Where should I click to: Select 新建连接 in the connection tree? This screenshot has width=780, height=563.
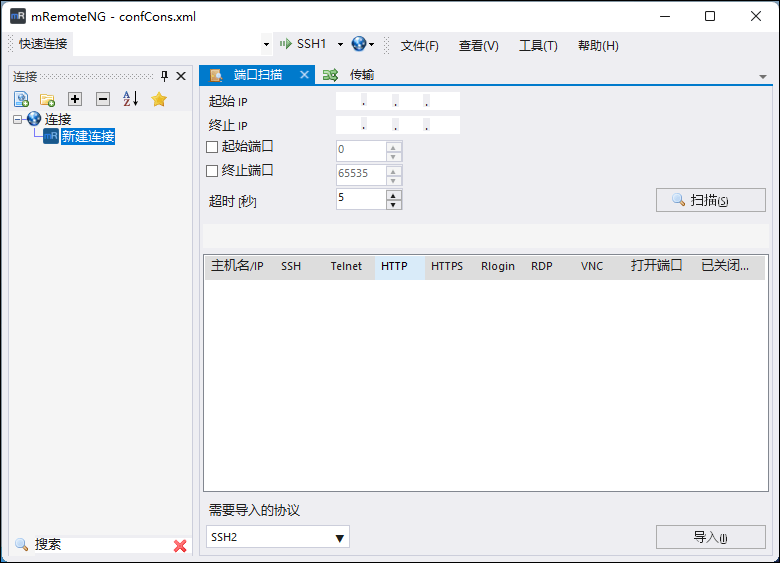coord(88,136)
